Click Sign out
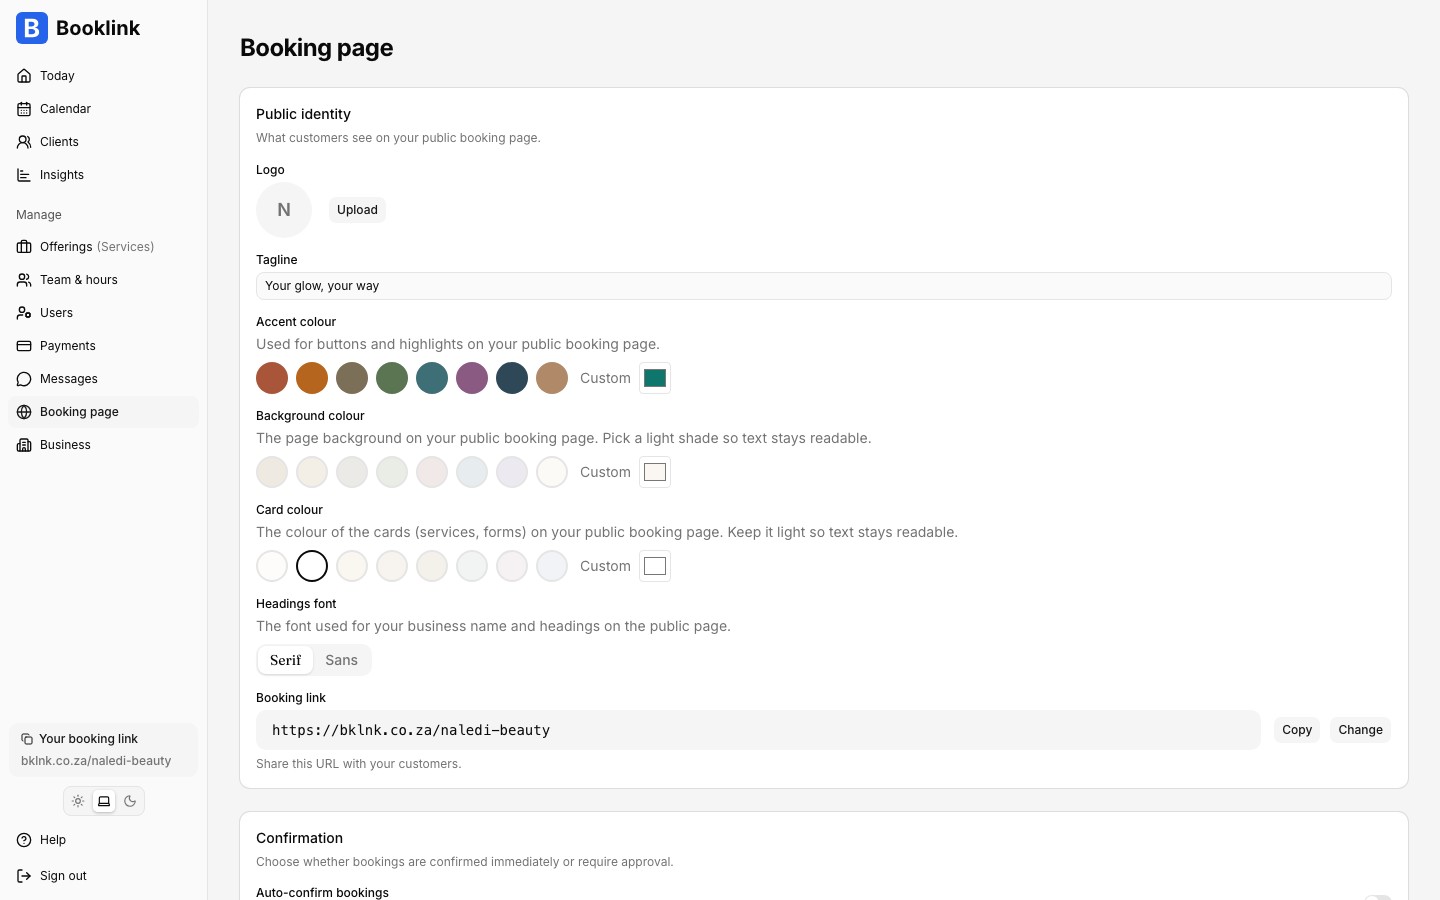 pos(104,876)
